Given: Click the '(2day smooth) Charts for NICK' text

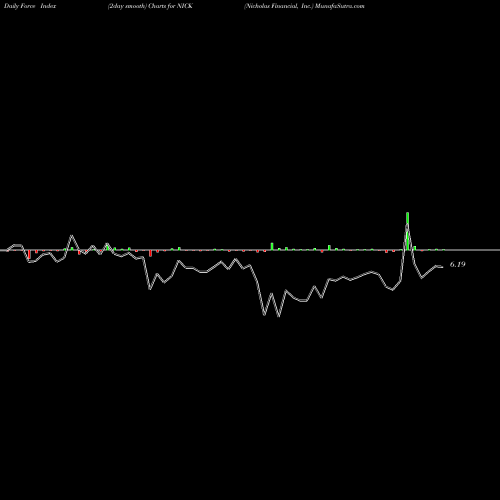Looking at the screenshot, I should click(x=150, y=6).
